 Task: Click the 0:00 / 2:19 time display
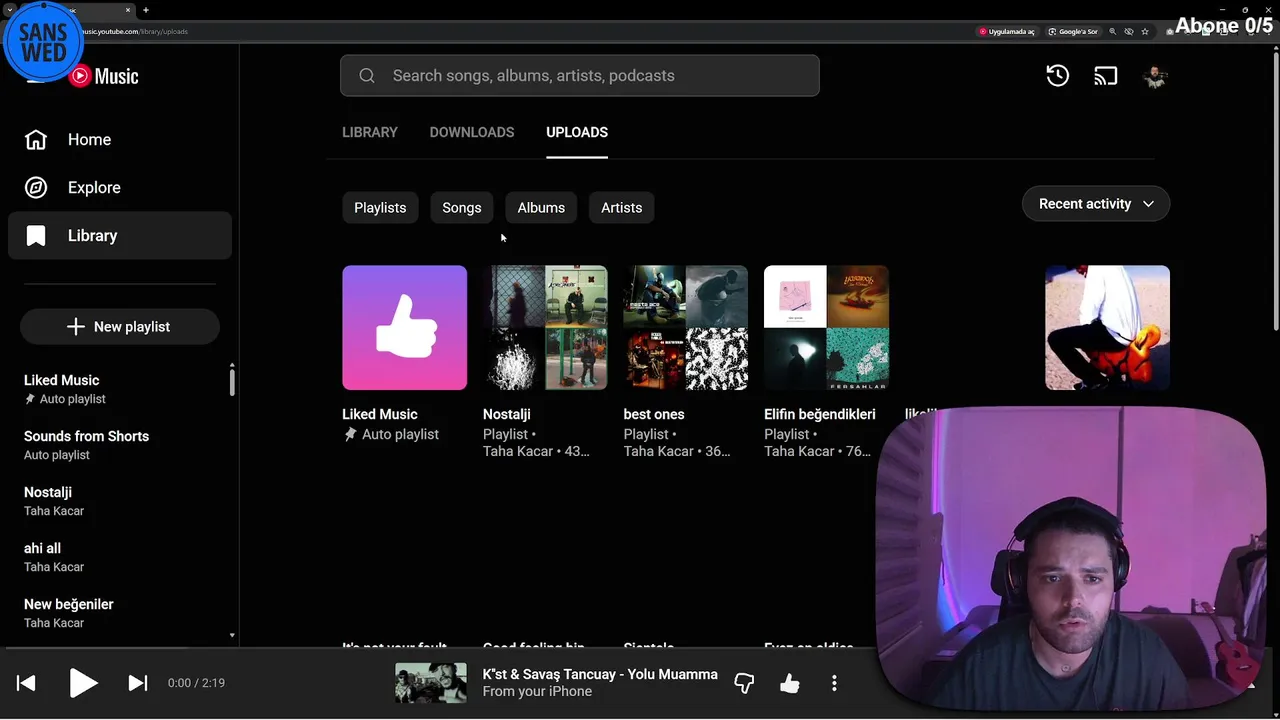(x=196, y=683)
